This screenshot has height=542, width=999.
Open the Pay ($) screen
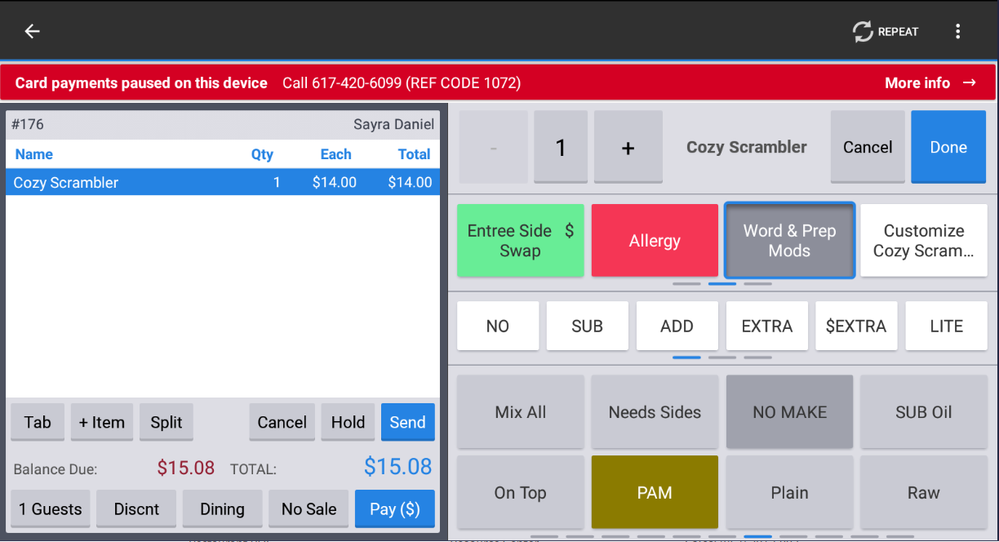tap(394, 509)
